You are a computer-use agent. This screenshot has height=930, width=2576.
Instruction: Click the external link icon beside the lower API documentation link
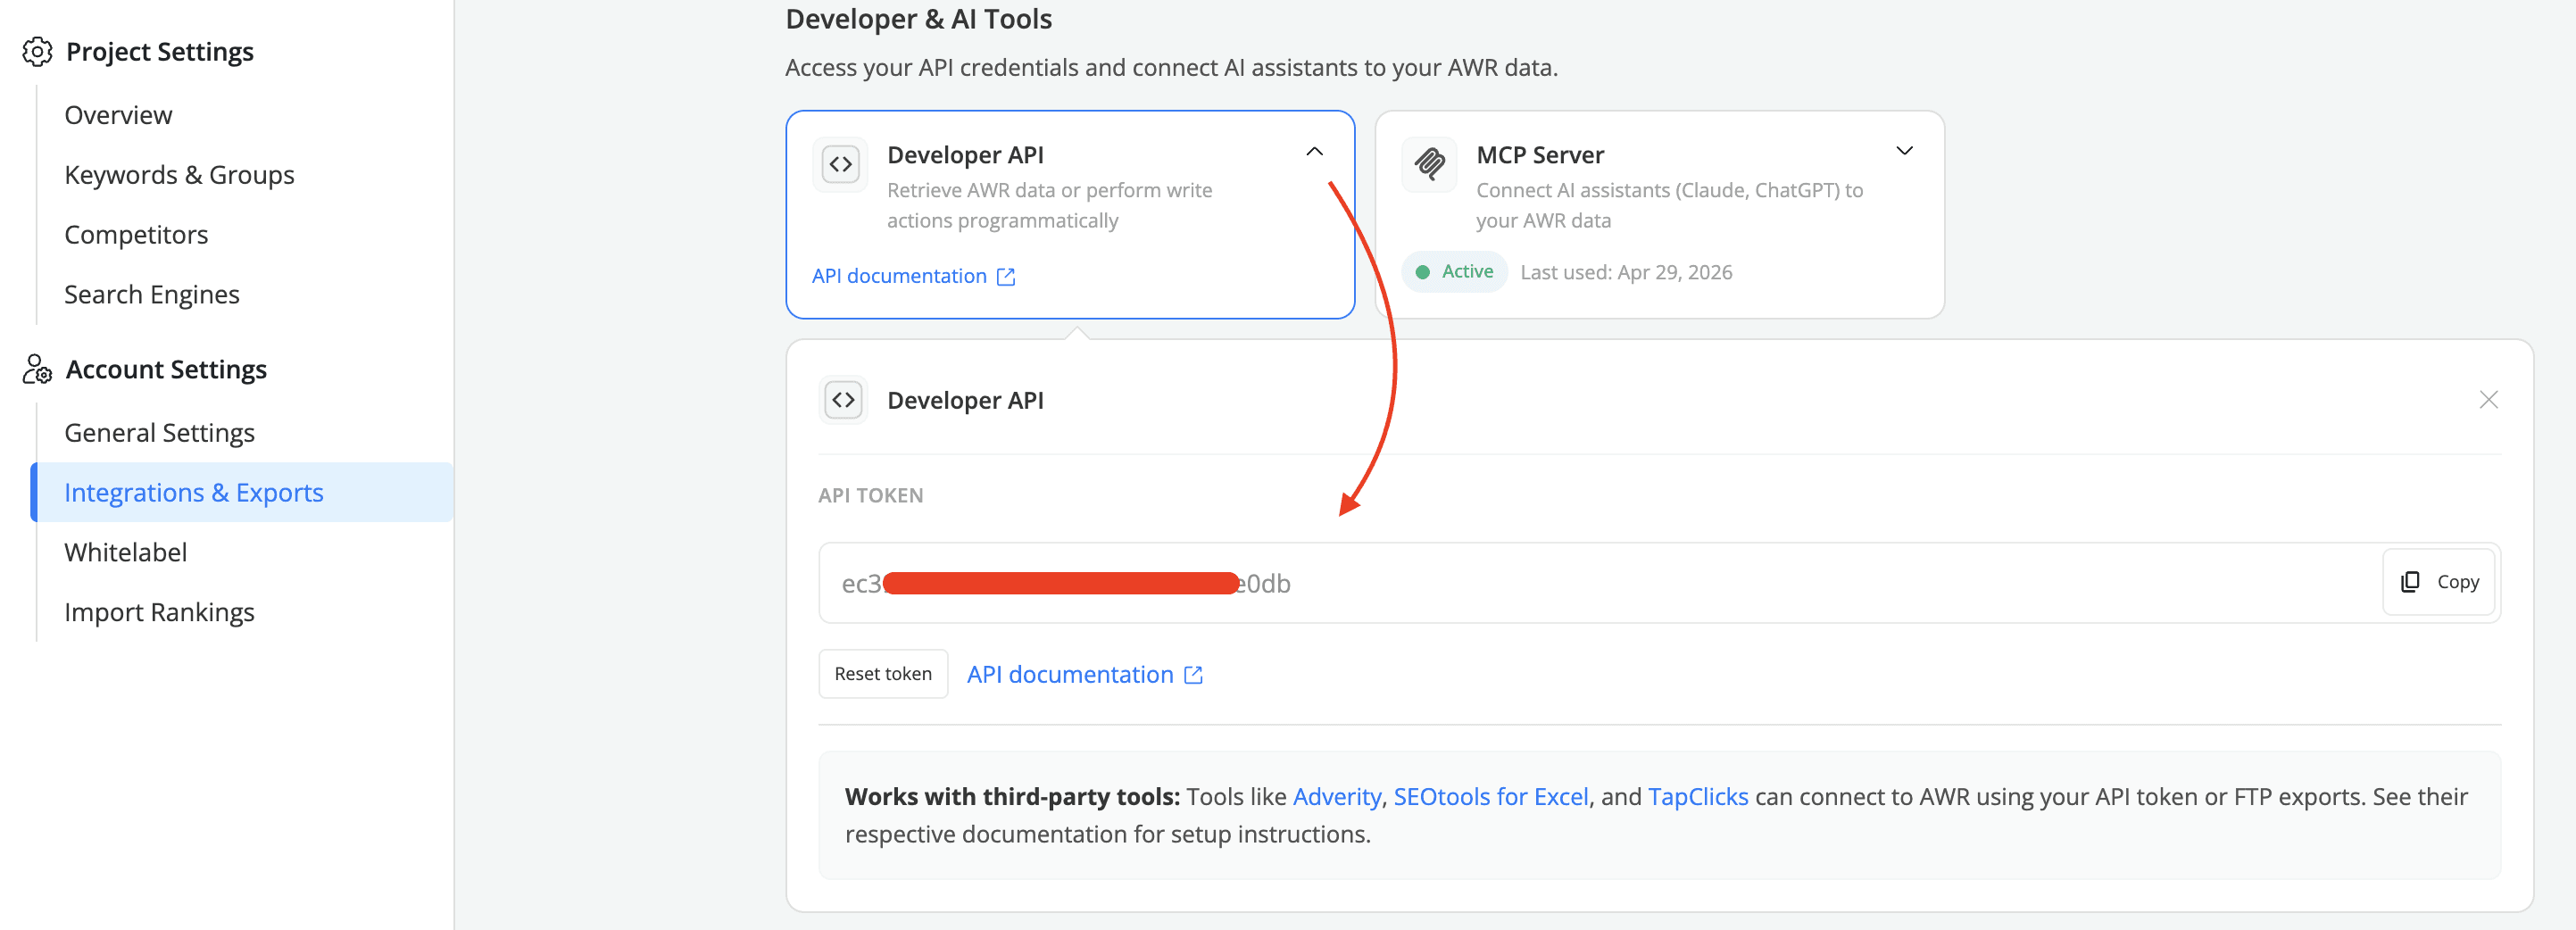pos(1193,675)
